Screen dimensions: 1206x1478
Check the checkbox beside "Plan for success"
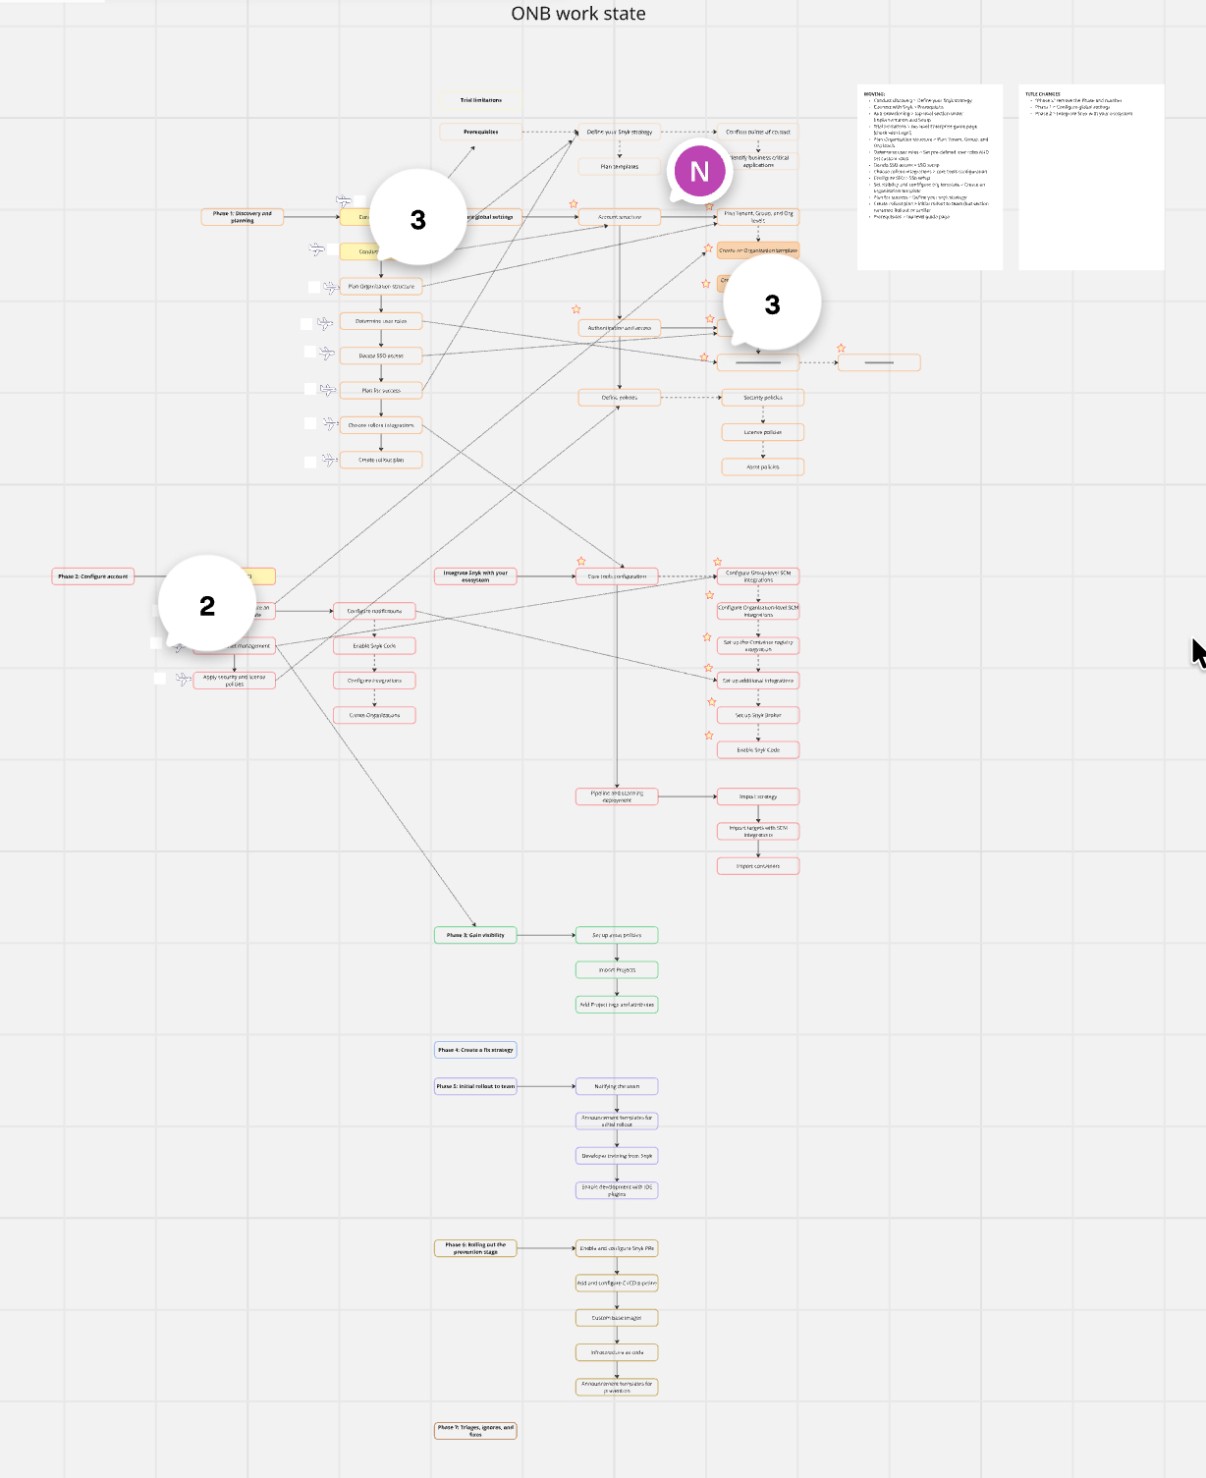point(310,389)
